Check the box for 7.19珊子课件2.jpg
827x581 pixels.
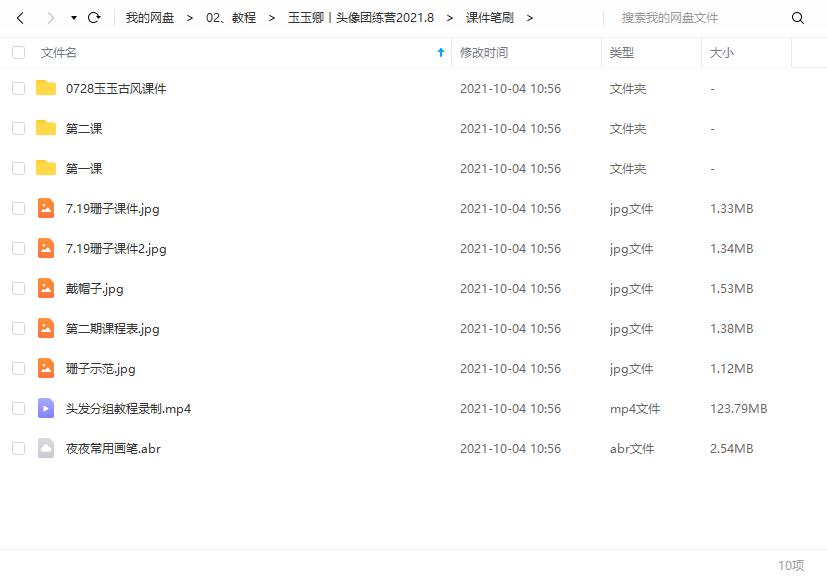pyautogui.click(x=18, y=248)
